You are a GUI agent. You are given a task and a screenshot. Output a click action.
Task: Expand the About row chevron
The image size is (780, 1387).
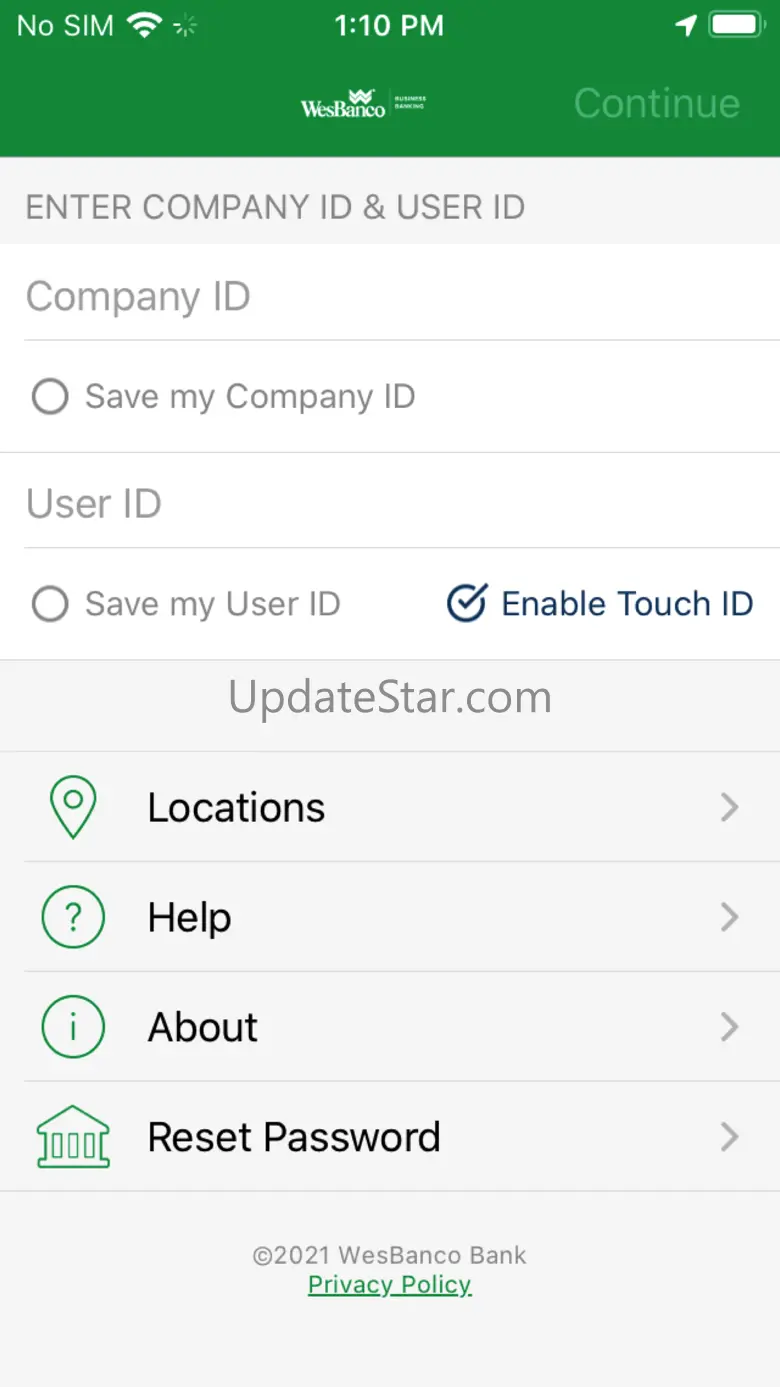pyautogui.click(x=730, y=1027)
